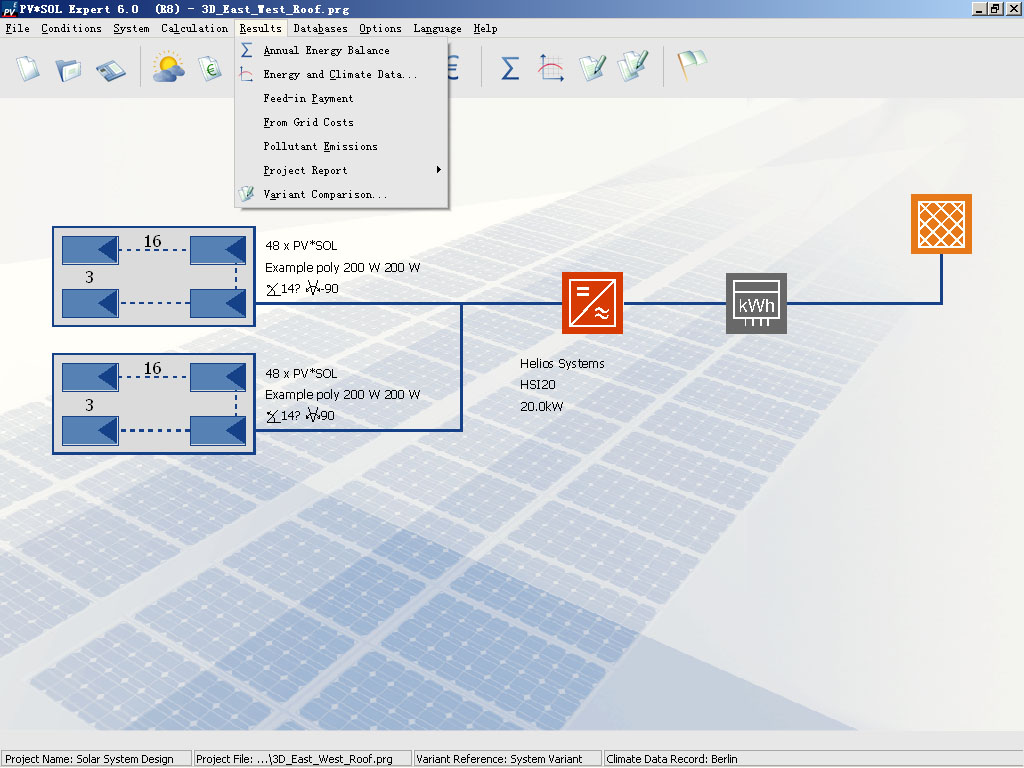Select Pollutant Emissions menu entry
1024x768 pixels.
342,146
